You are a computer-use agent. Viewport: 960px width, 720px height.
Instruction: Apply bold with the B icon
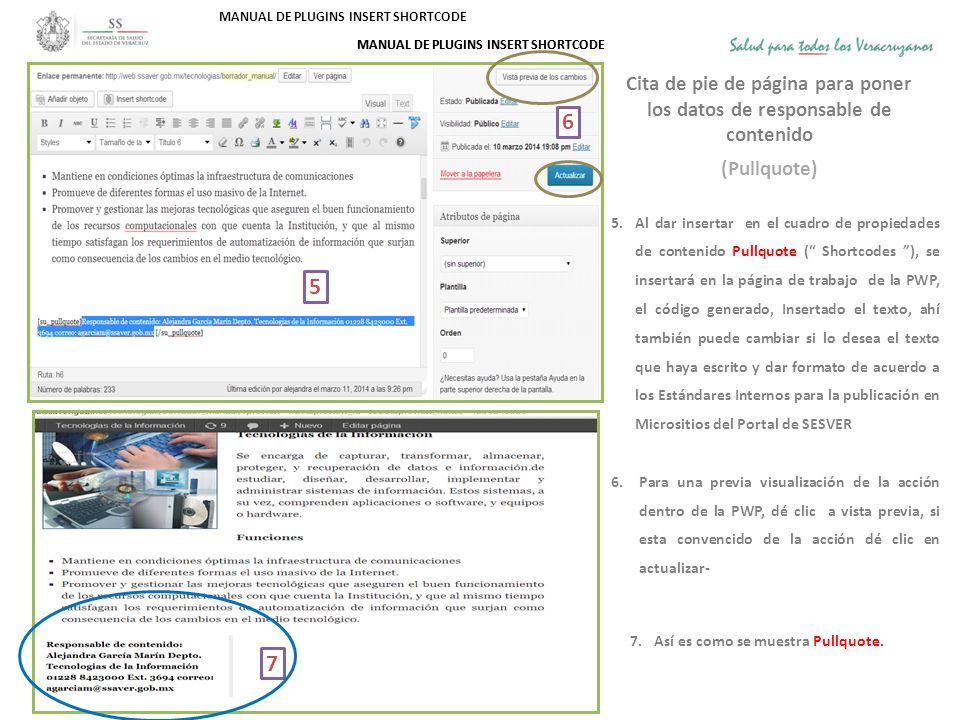45,123
